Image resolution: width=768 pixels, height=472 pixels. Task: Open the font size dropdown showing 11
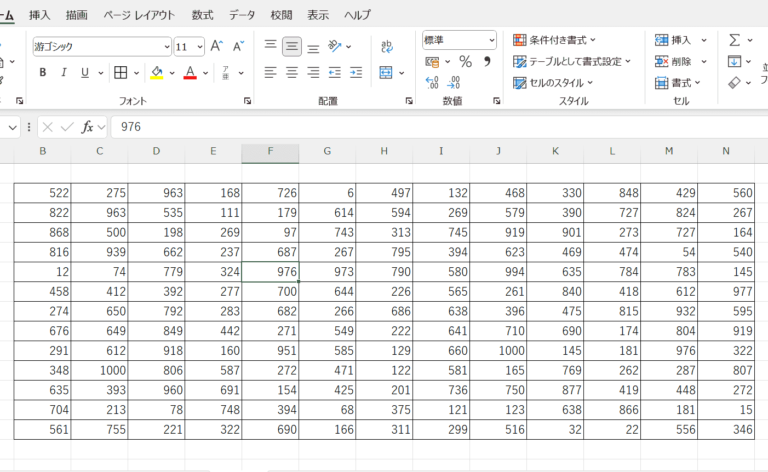[199, 47]
